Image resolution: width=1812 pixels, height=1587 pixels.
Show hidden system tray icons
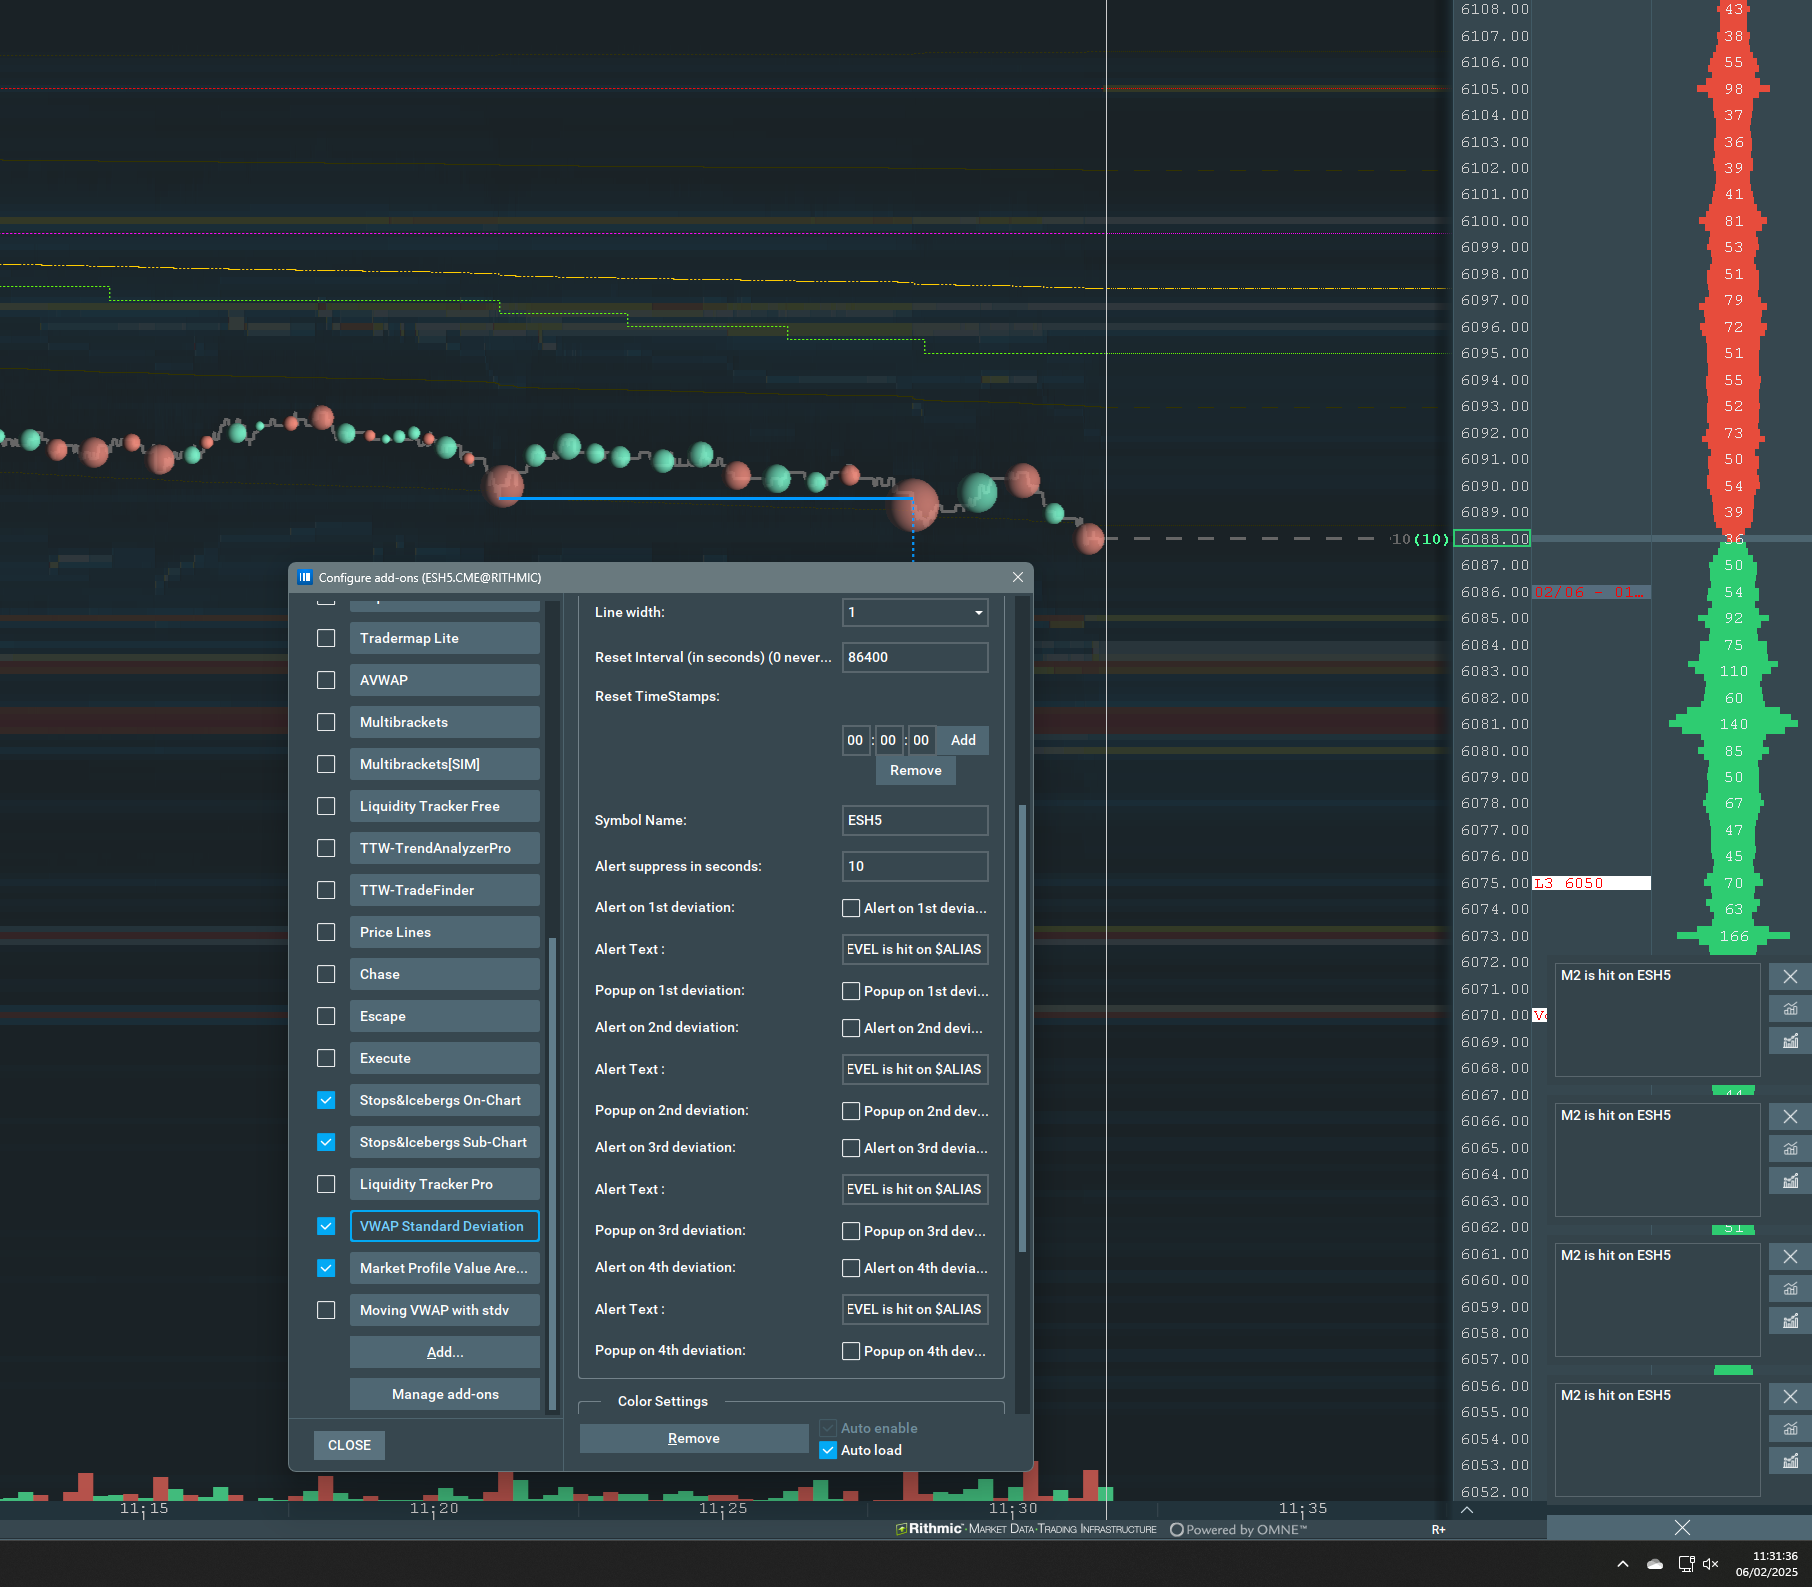(x=1623, y=1564)
